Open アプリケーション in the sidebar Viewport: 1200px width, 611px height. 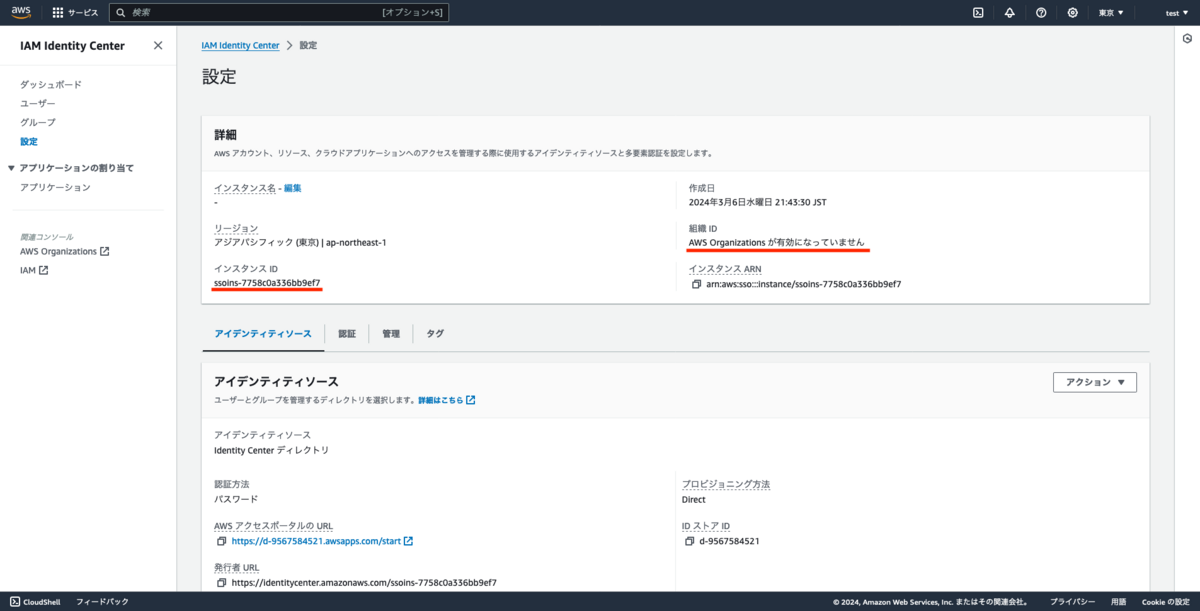click(55, 187)
